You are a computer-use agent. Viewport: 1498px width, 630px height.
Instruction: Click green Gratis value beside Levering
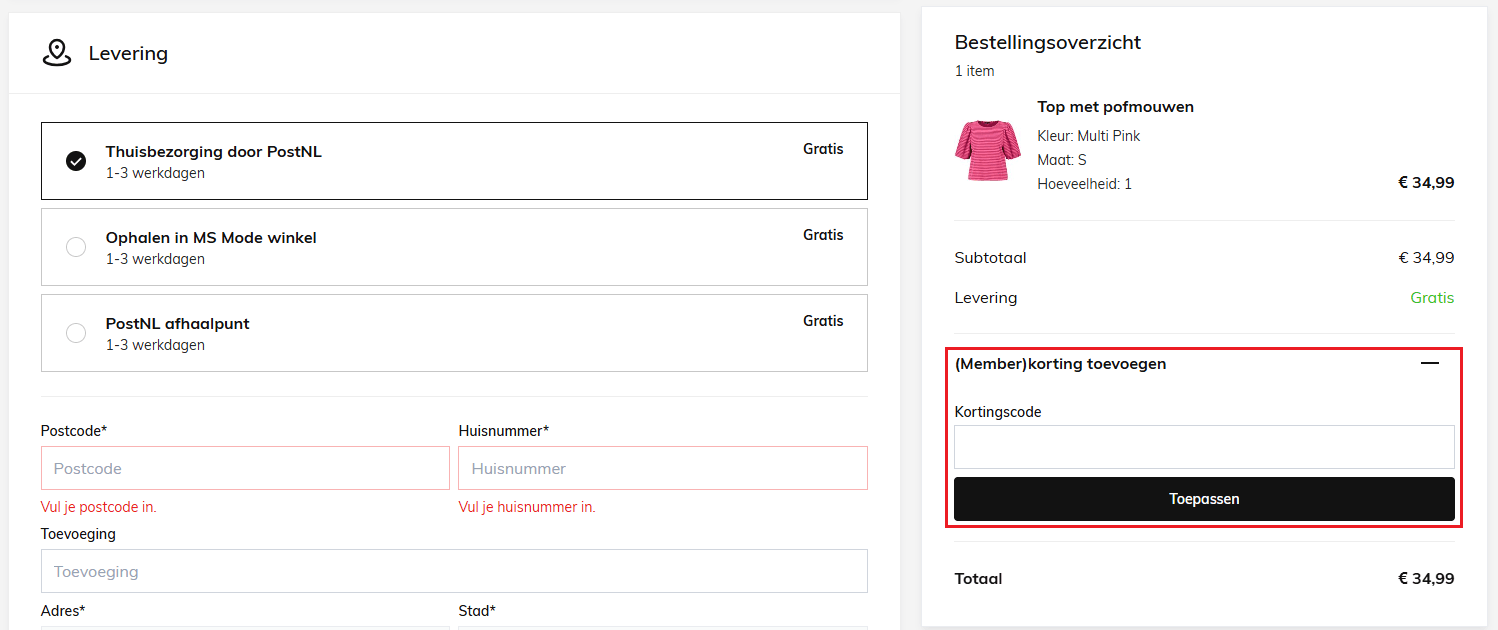click(x=1432, y=298)
